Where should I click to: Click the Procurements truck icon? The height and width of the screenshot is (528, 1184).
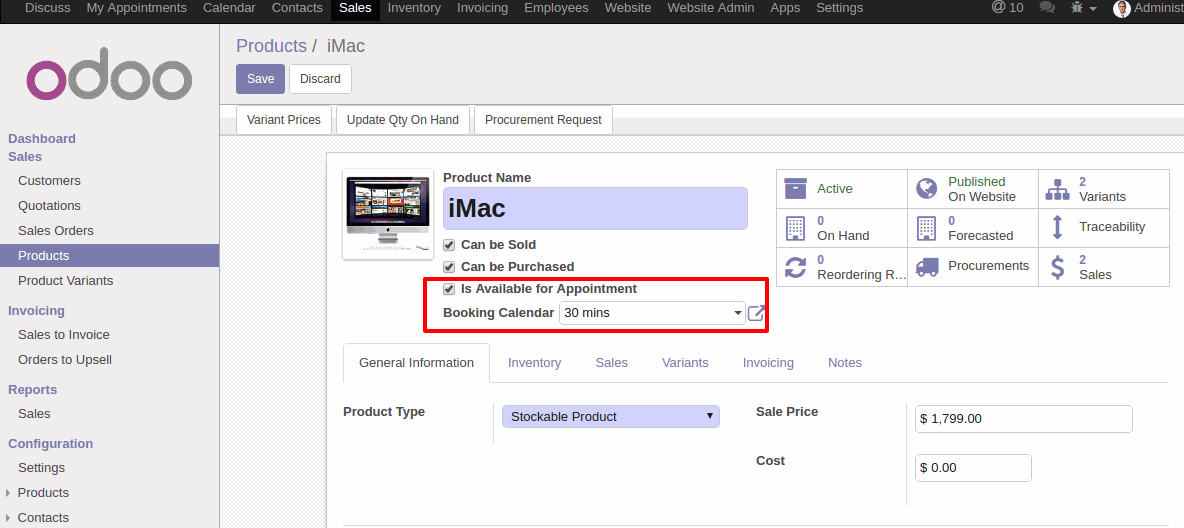coord(927,267)
